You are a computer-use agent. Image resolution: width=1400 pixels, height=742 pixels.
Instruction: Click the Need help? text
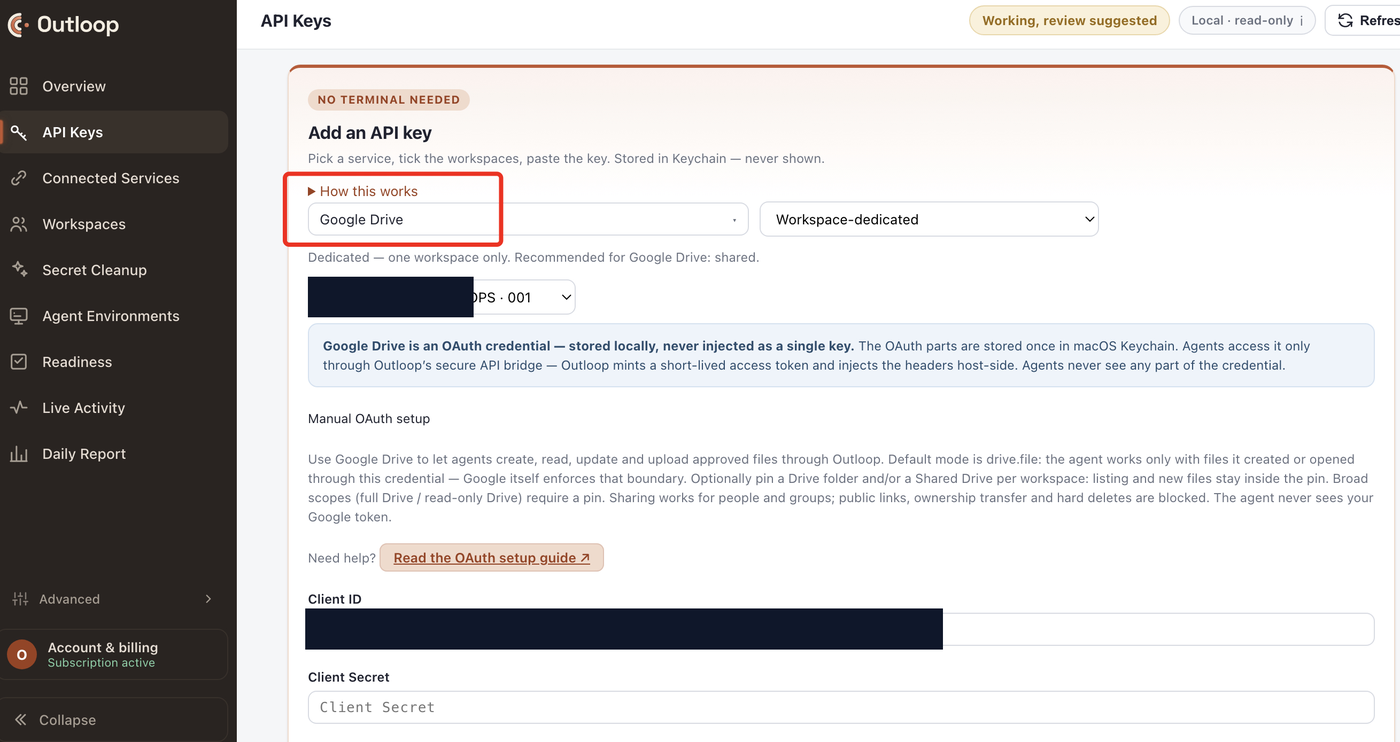(x=341, y=558)
